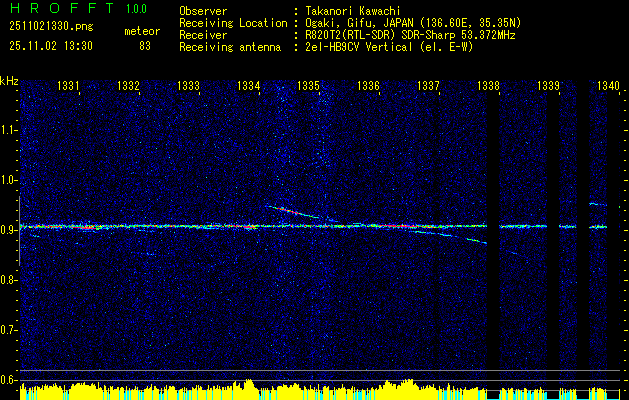Click the 1334 time marker
Viewport: 629px width, 400px height.
point(248,85)
